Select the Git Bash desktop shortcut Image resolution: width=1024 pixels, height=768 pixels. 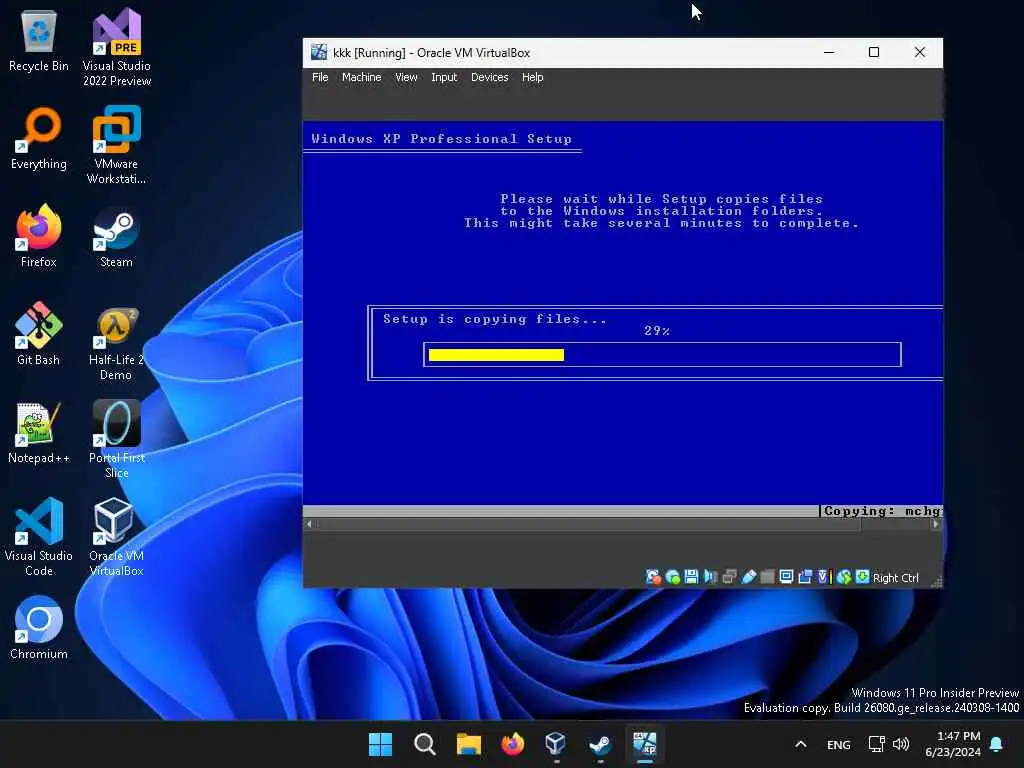tap(39, 334)
